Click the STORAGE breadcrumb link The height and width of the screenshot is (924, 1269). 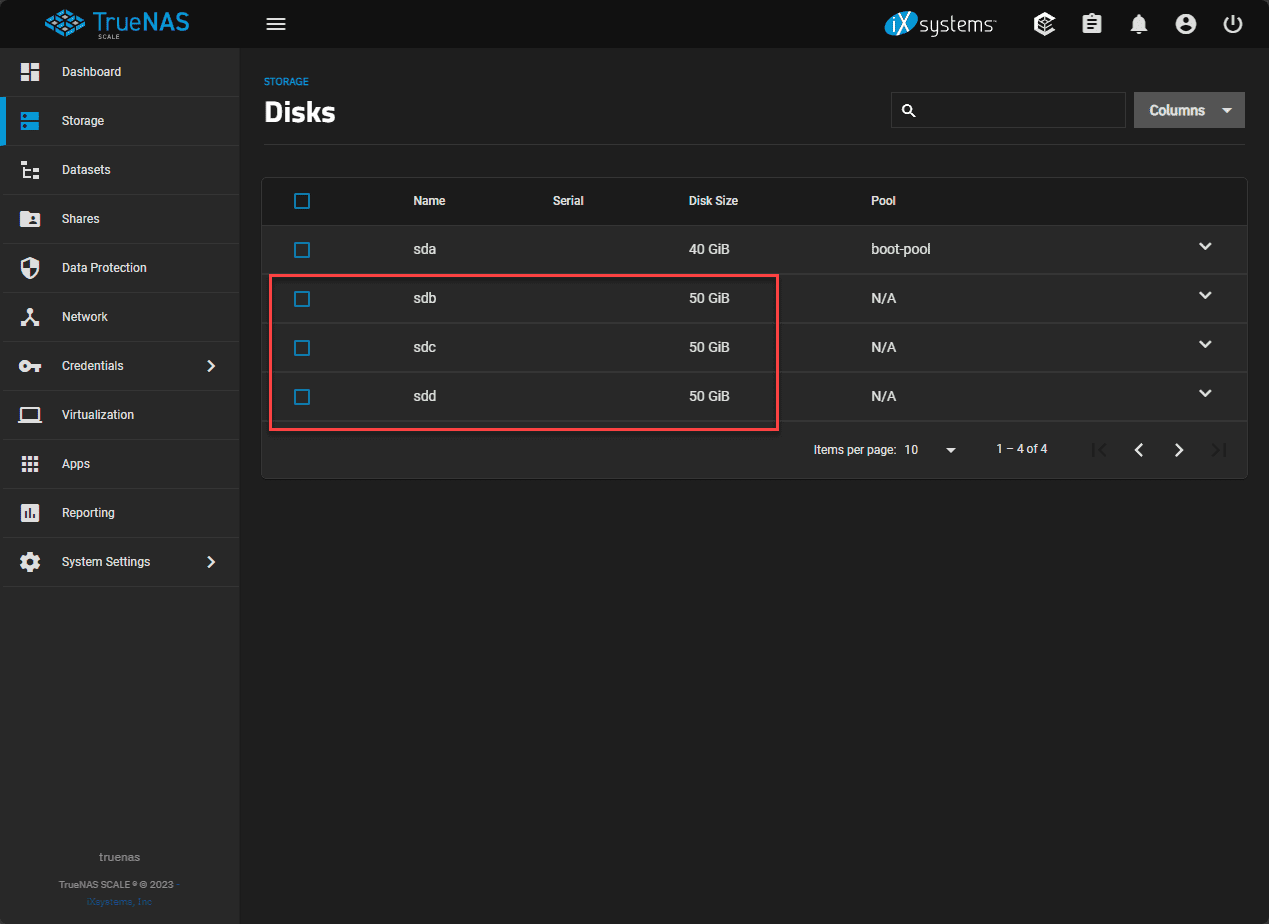[x=286, y=82]
